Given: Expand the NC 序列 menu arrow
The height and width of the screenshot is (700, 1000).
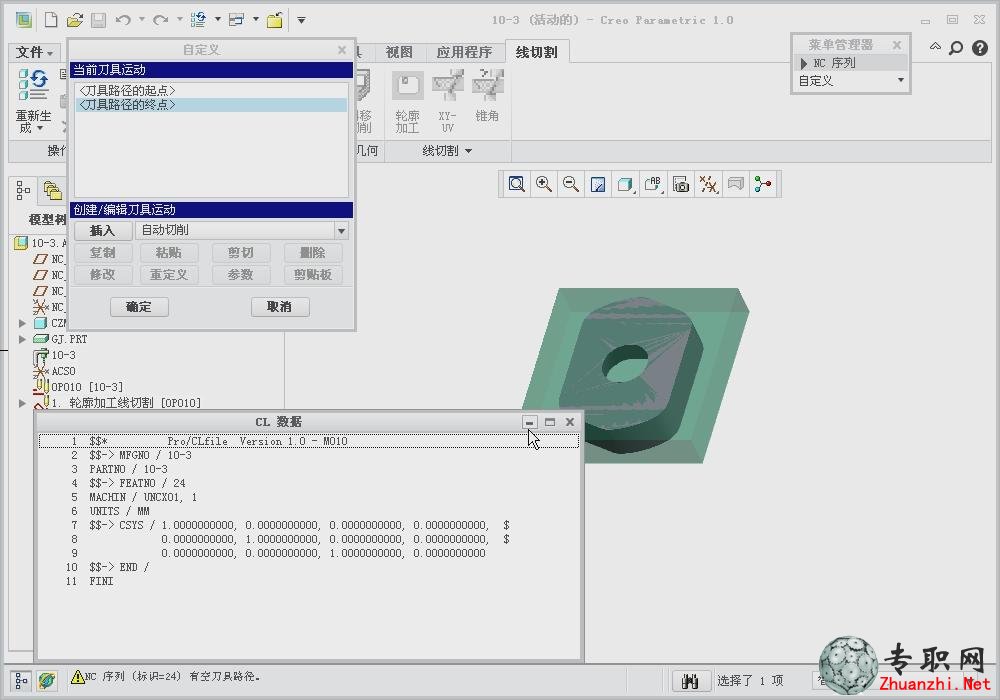Looking at the screenshot, I should click(804, 64).
